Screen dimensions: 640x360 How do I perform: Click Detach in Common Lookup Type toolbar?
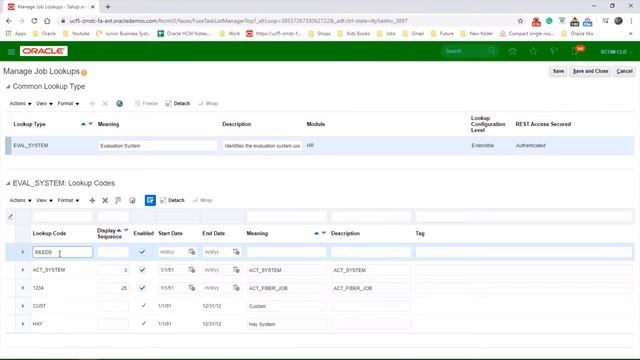coord(178,104)
